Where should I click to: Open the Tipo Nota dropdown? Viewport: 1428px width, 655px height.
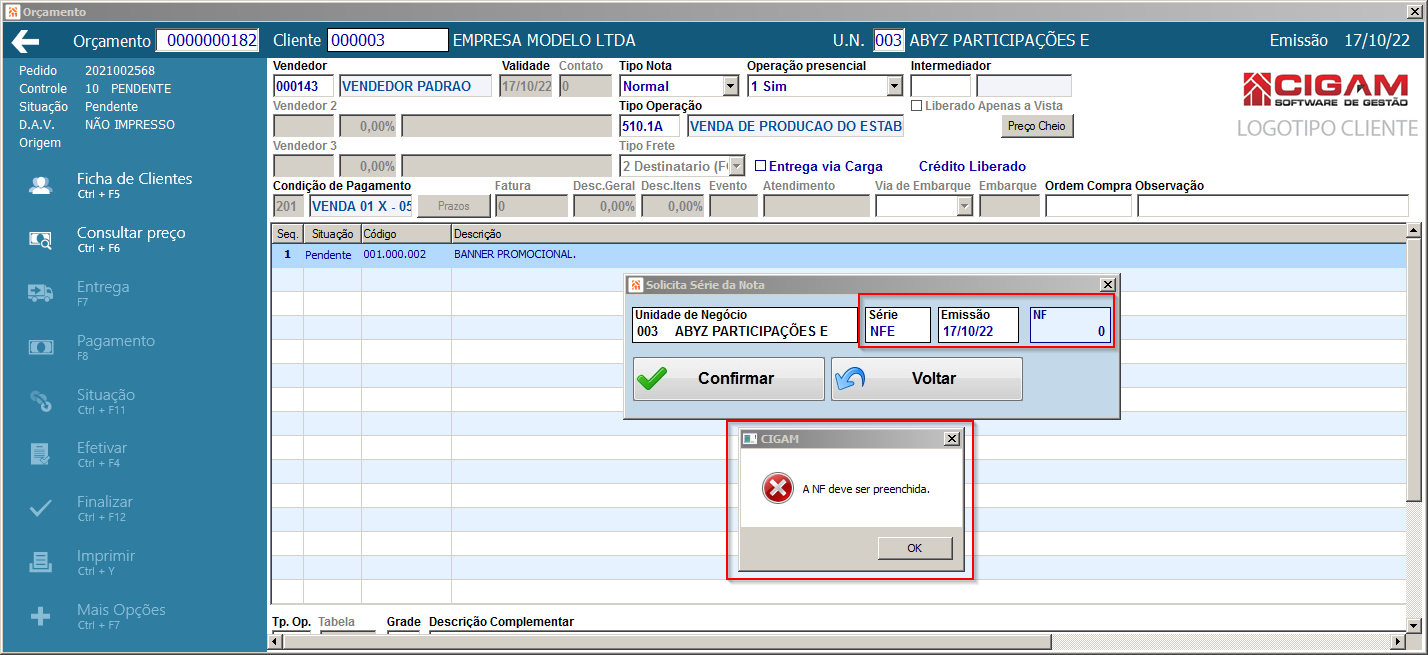click(x=730, y=86)
